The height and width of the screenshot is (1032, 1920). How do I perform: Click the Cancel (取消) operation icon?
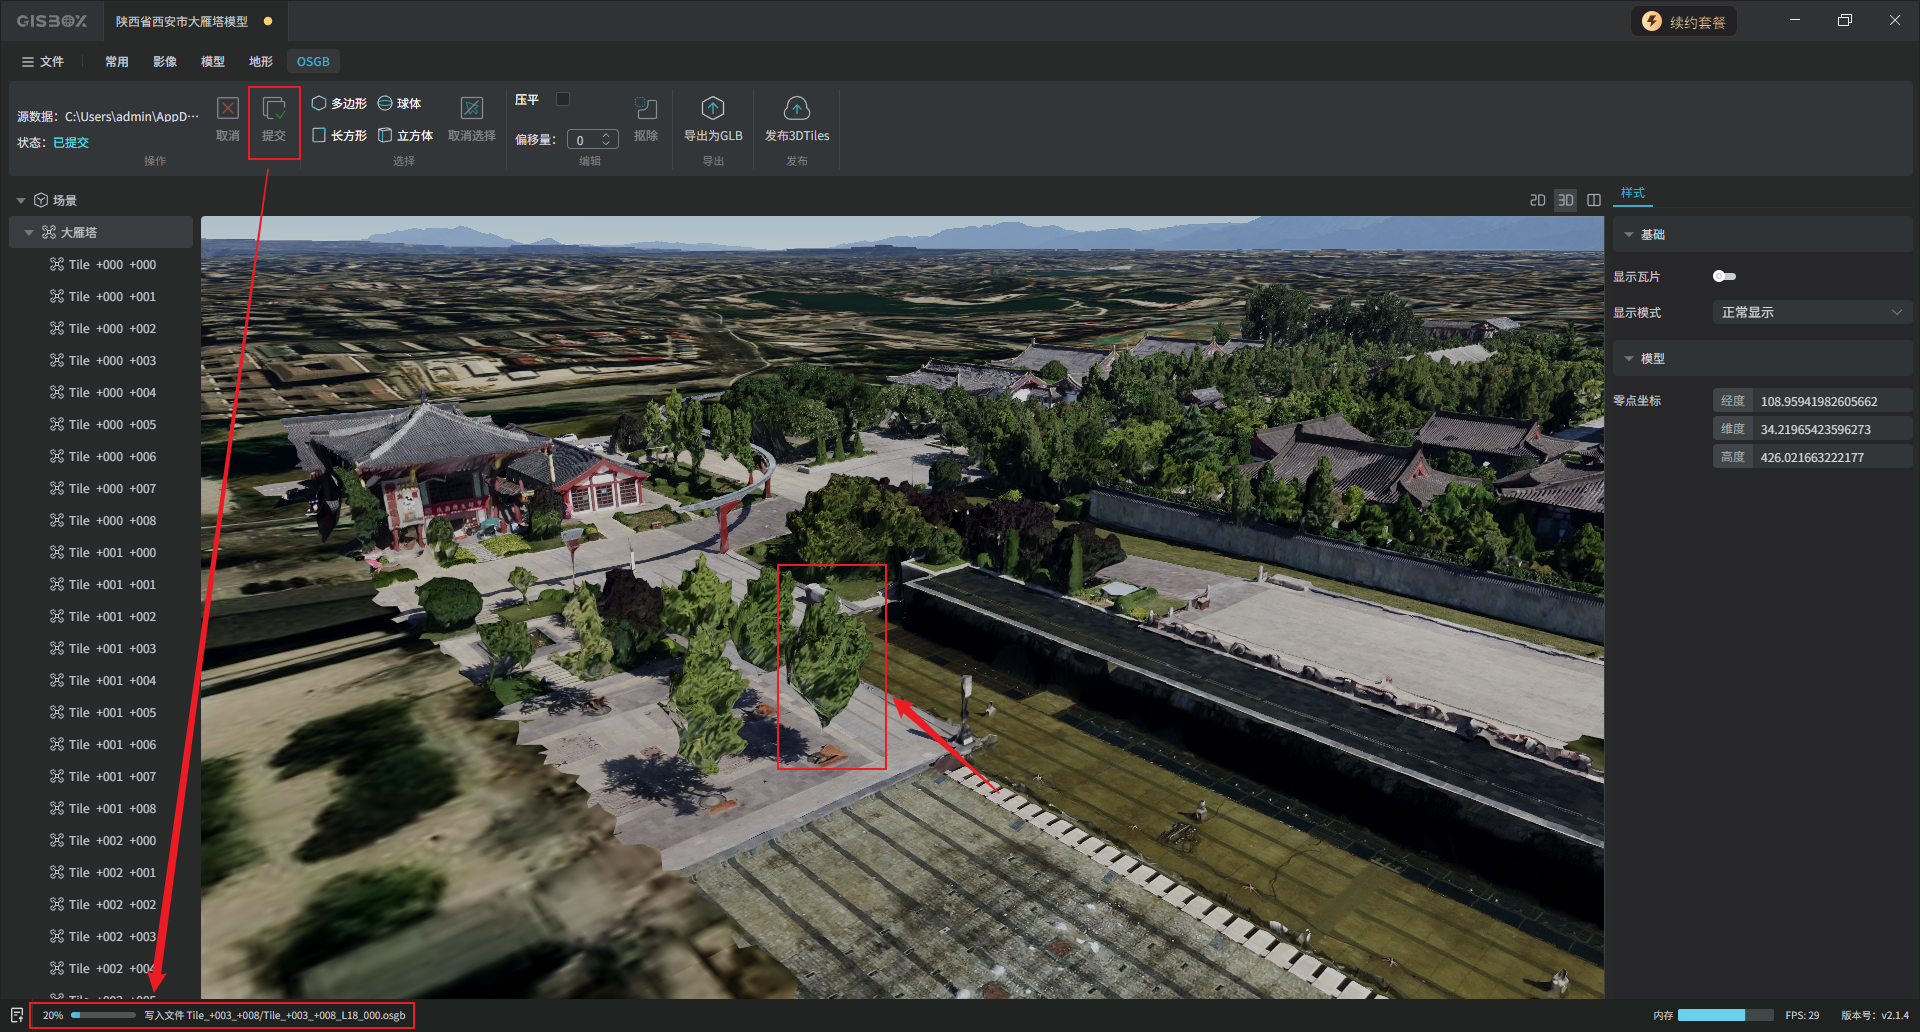click(228, 109)
